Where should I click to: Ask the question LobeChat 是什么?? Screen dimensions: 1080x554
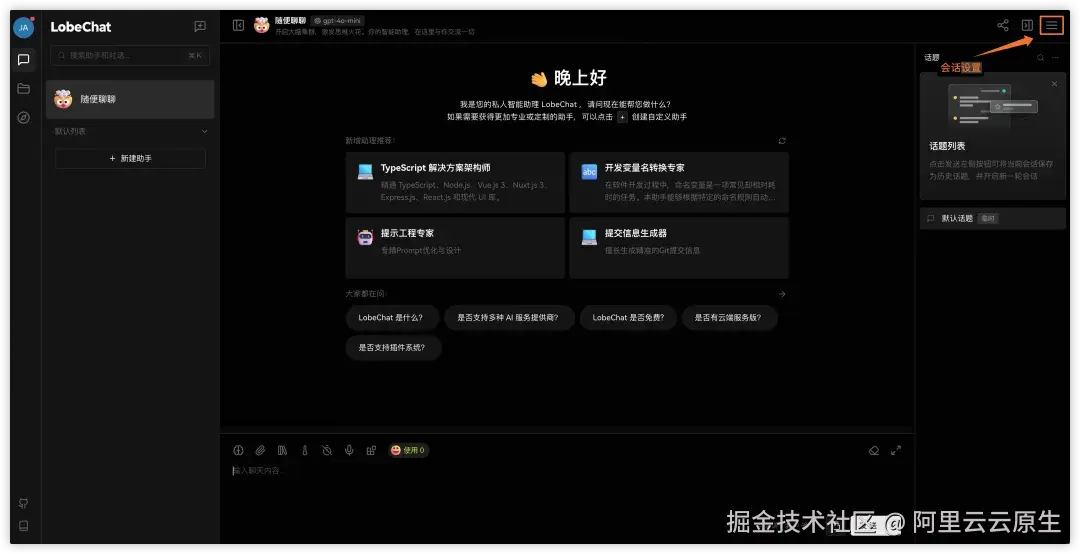pos(391,318)
